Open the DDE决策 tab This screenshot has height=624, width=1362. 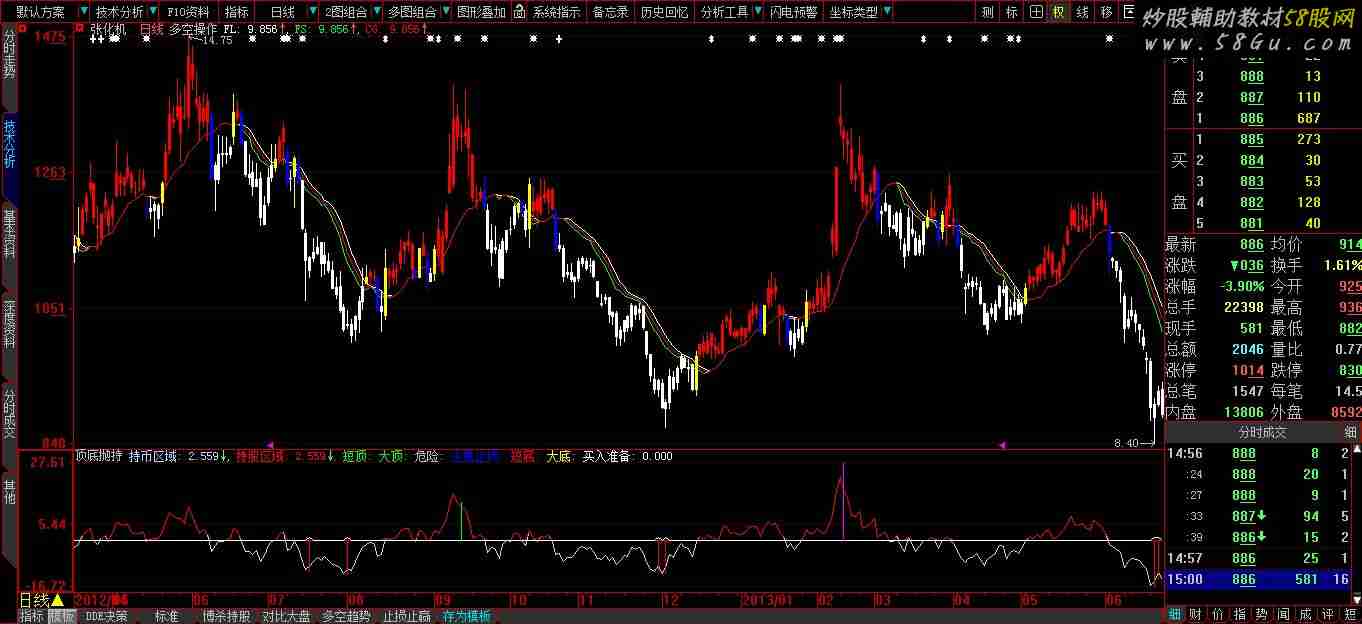pos(106,616)
